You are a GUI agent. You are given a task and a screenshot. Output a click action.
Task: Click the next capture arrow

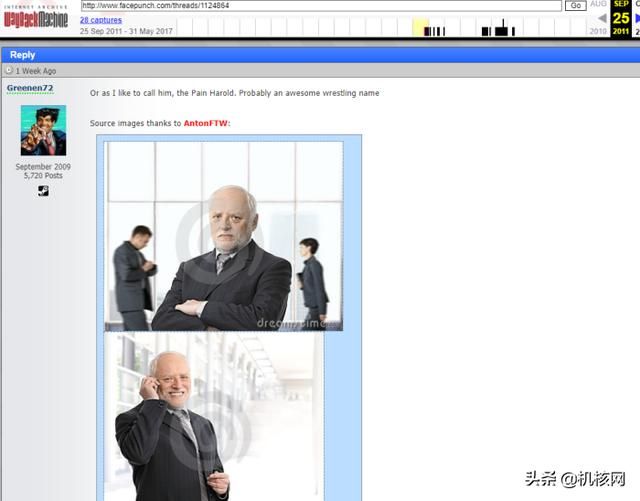point(637,18)
